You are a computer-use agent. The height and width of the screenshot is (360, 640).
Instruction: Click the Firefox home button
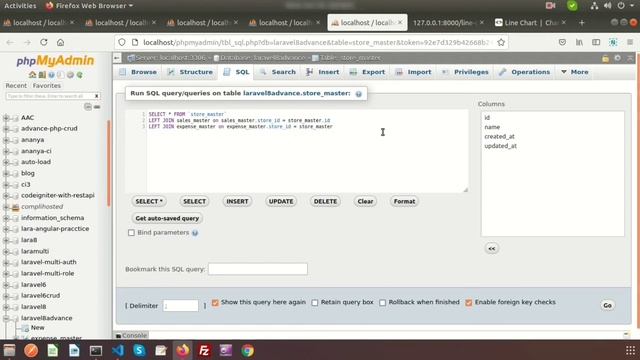coord(60,42)
